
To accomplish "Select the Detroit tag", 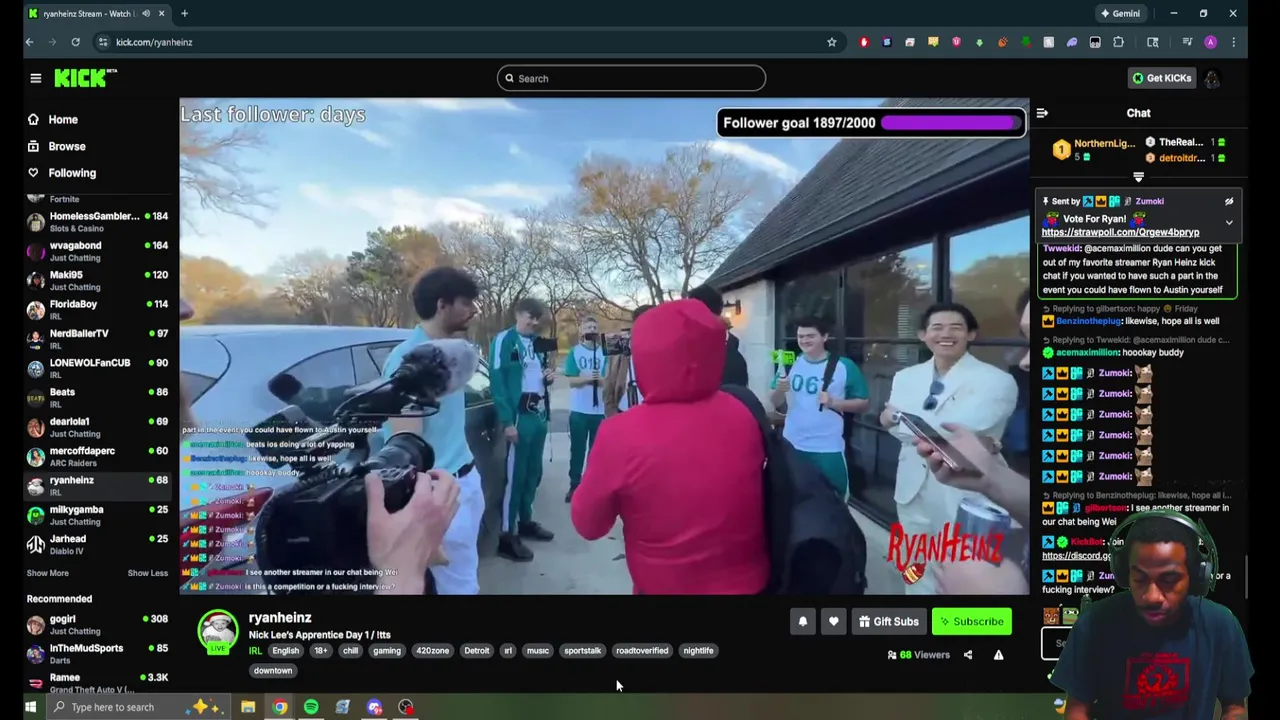I will click(476, 651).
